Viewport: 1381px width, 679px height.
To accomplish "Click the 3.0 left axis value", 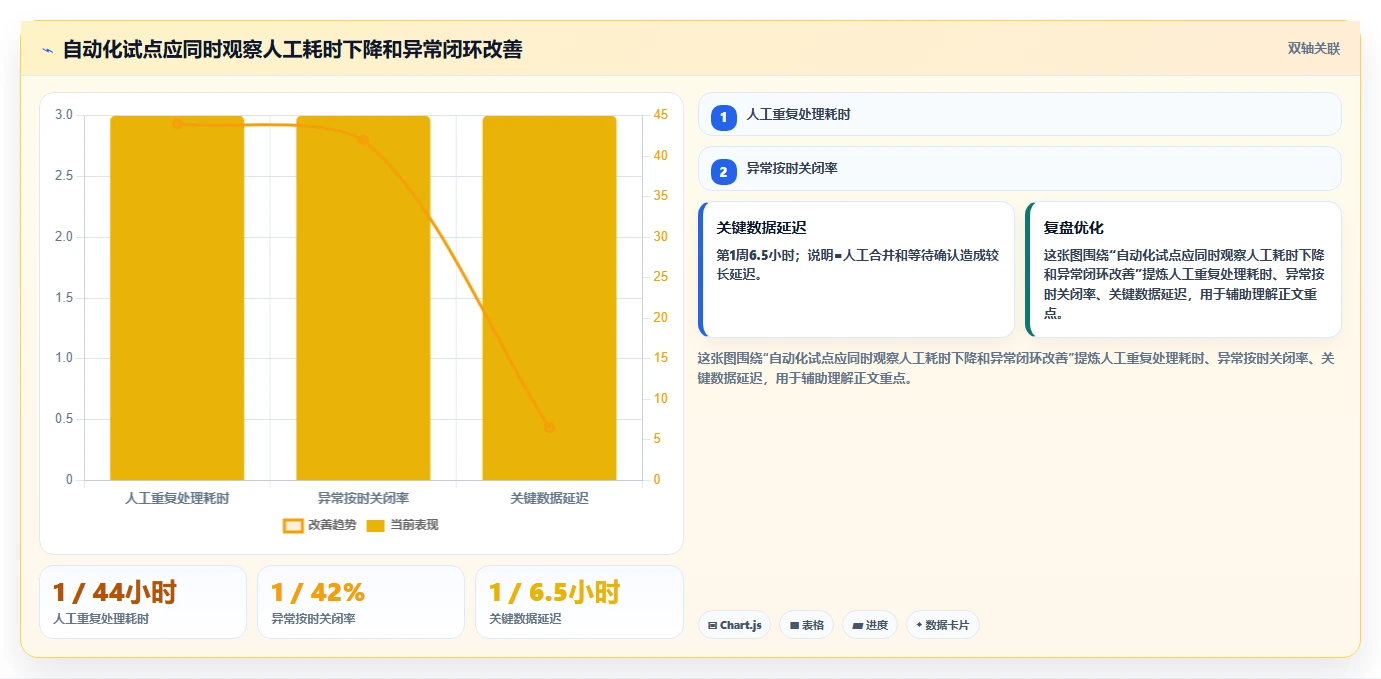I will pos(64,115).
